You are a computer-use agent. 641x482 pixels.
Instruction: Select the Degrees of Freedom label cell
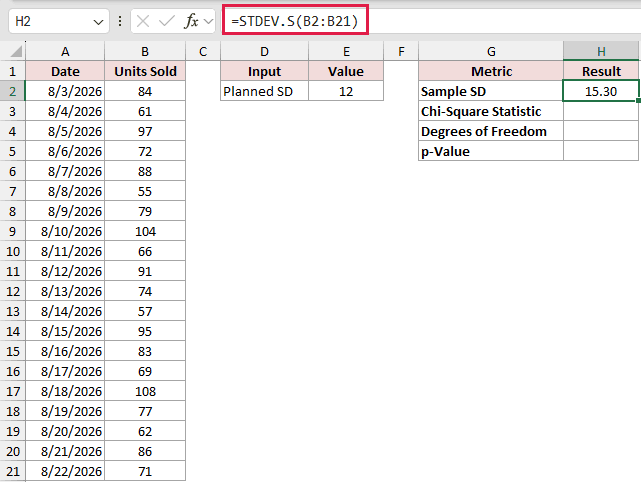[x=491, y=131]
